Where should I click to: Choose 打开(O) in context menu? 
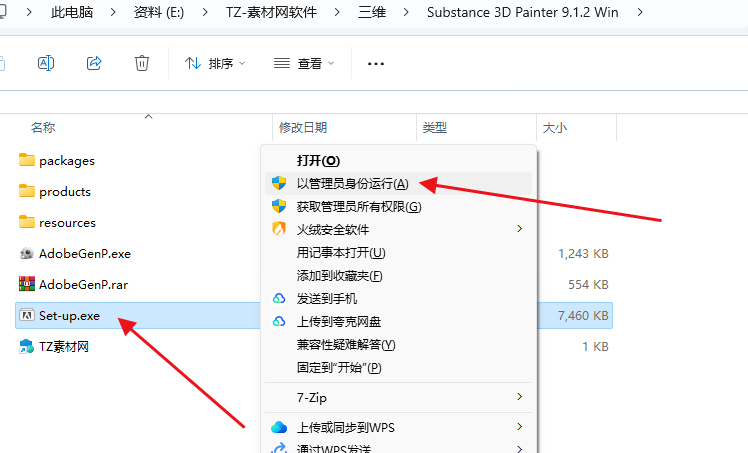[x=398, y=160]
